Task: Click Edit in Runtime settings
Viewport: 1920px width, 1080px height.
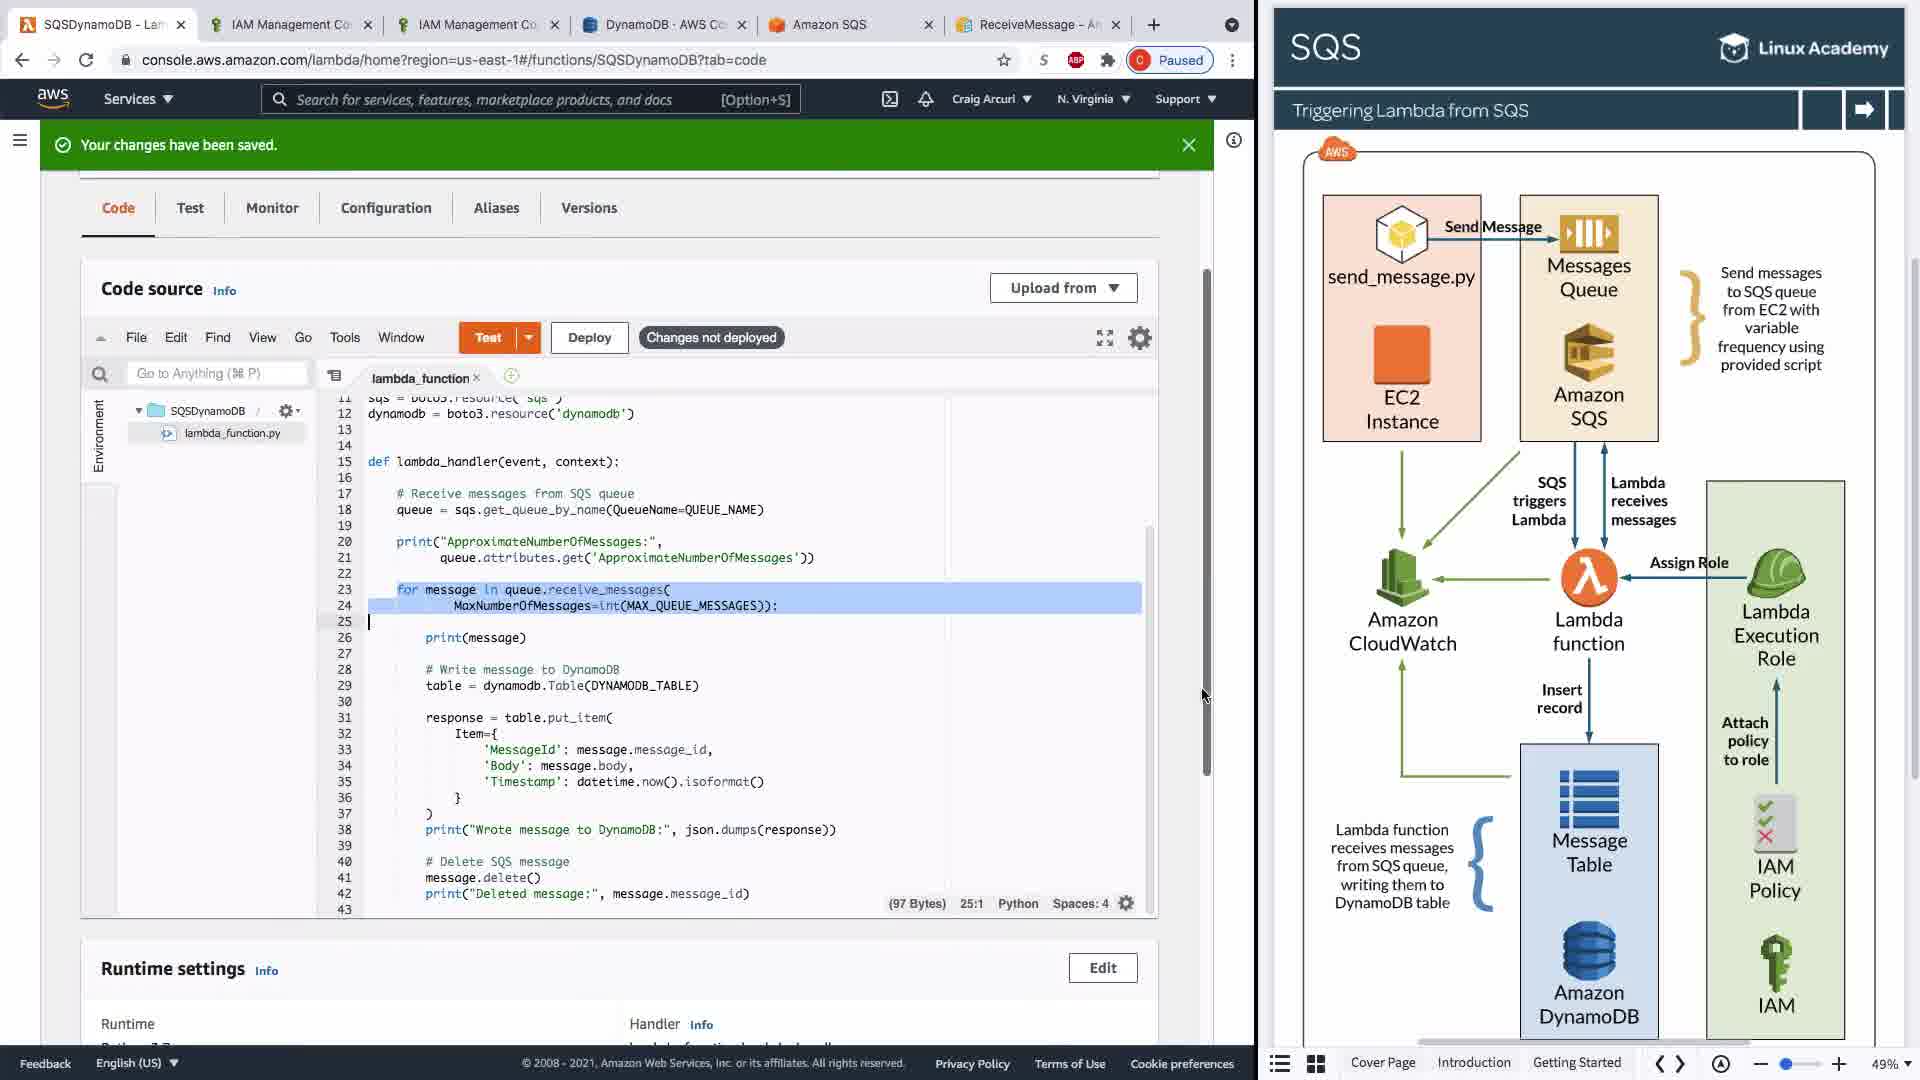Action: 1102,968
